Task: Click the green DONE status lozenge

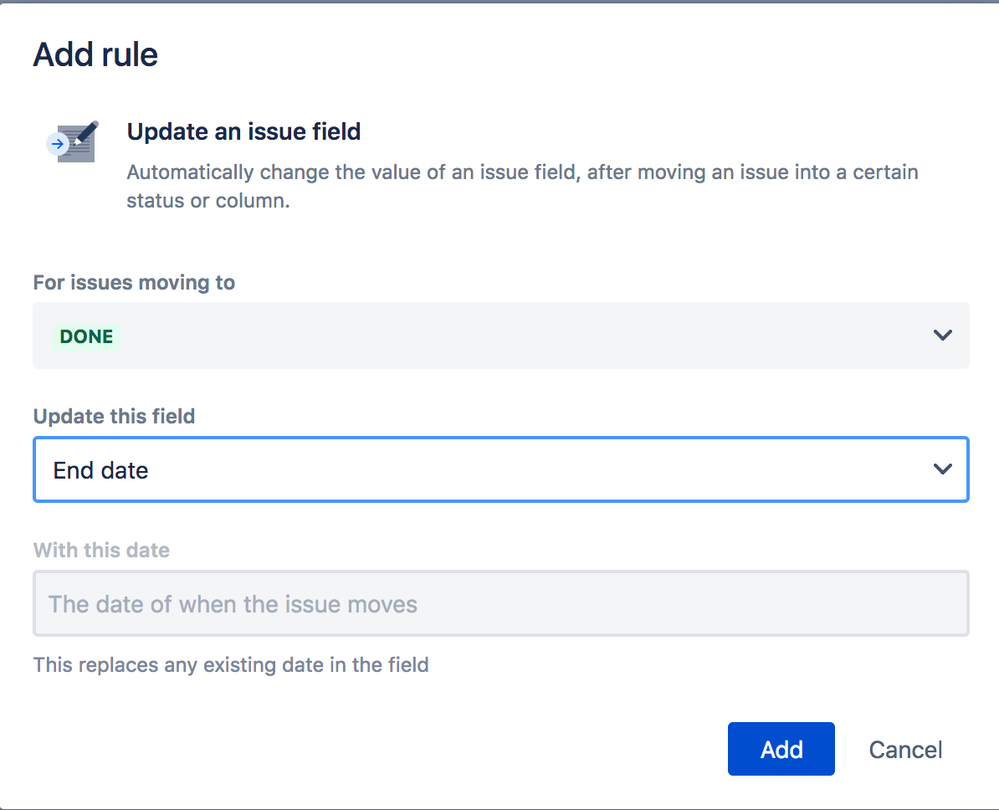Action: pos(87,336)
